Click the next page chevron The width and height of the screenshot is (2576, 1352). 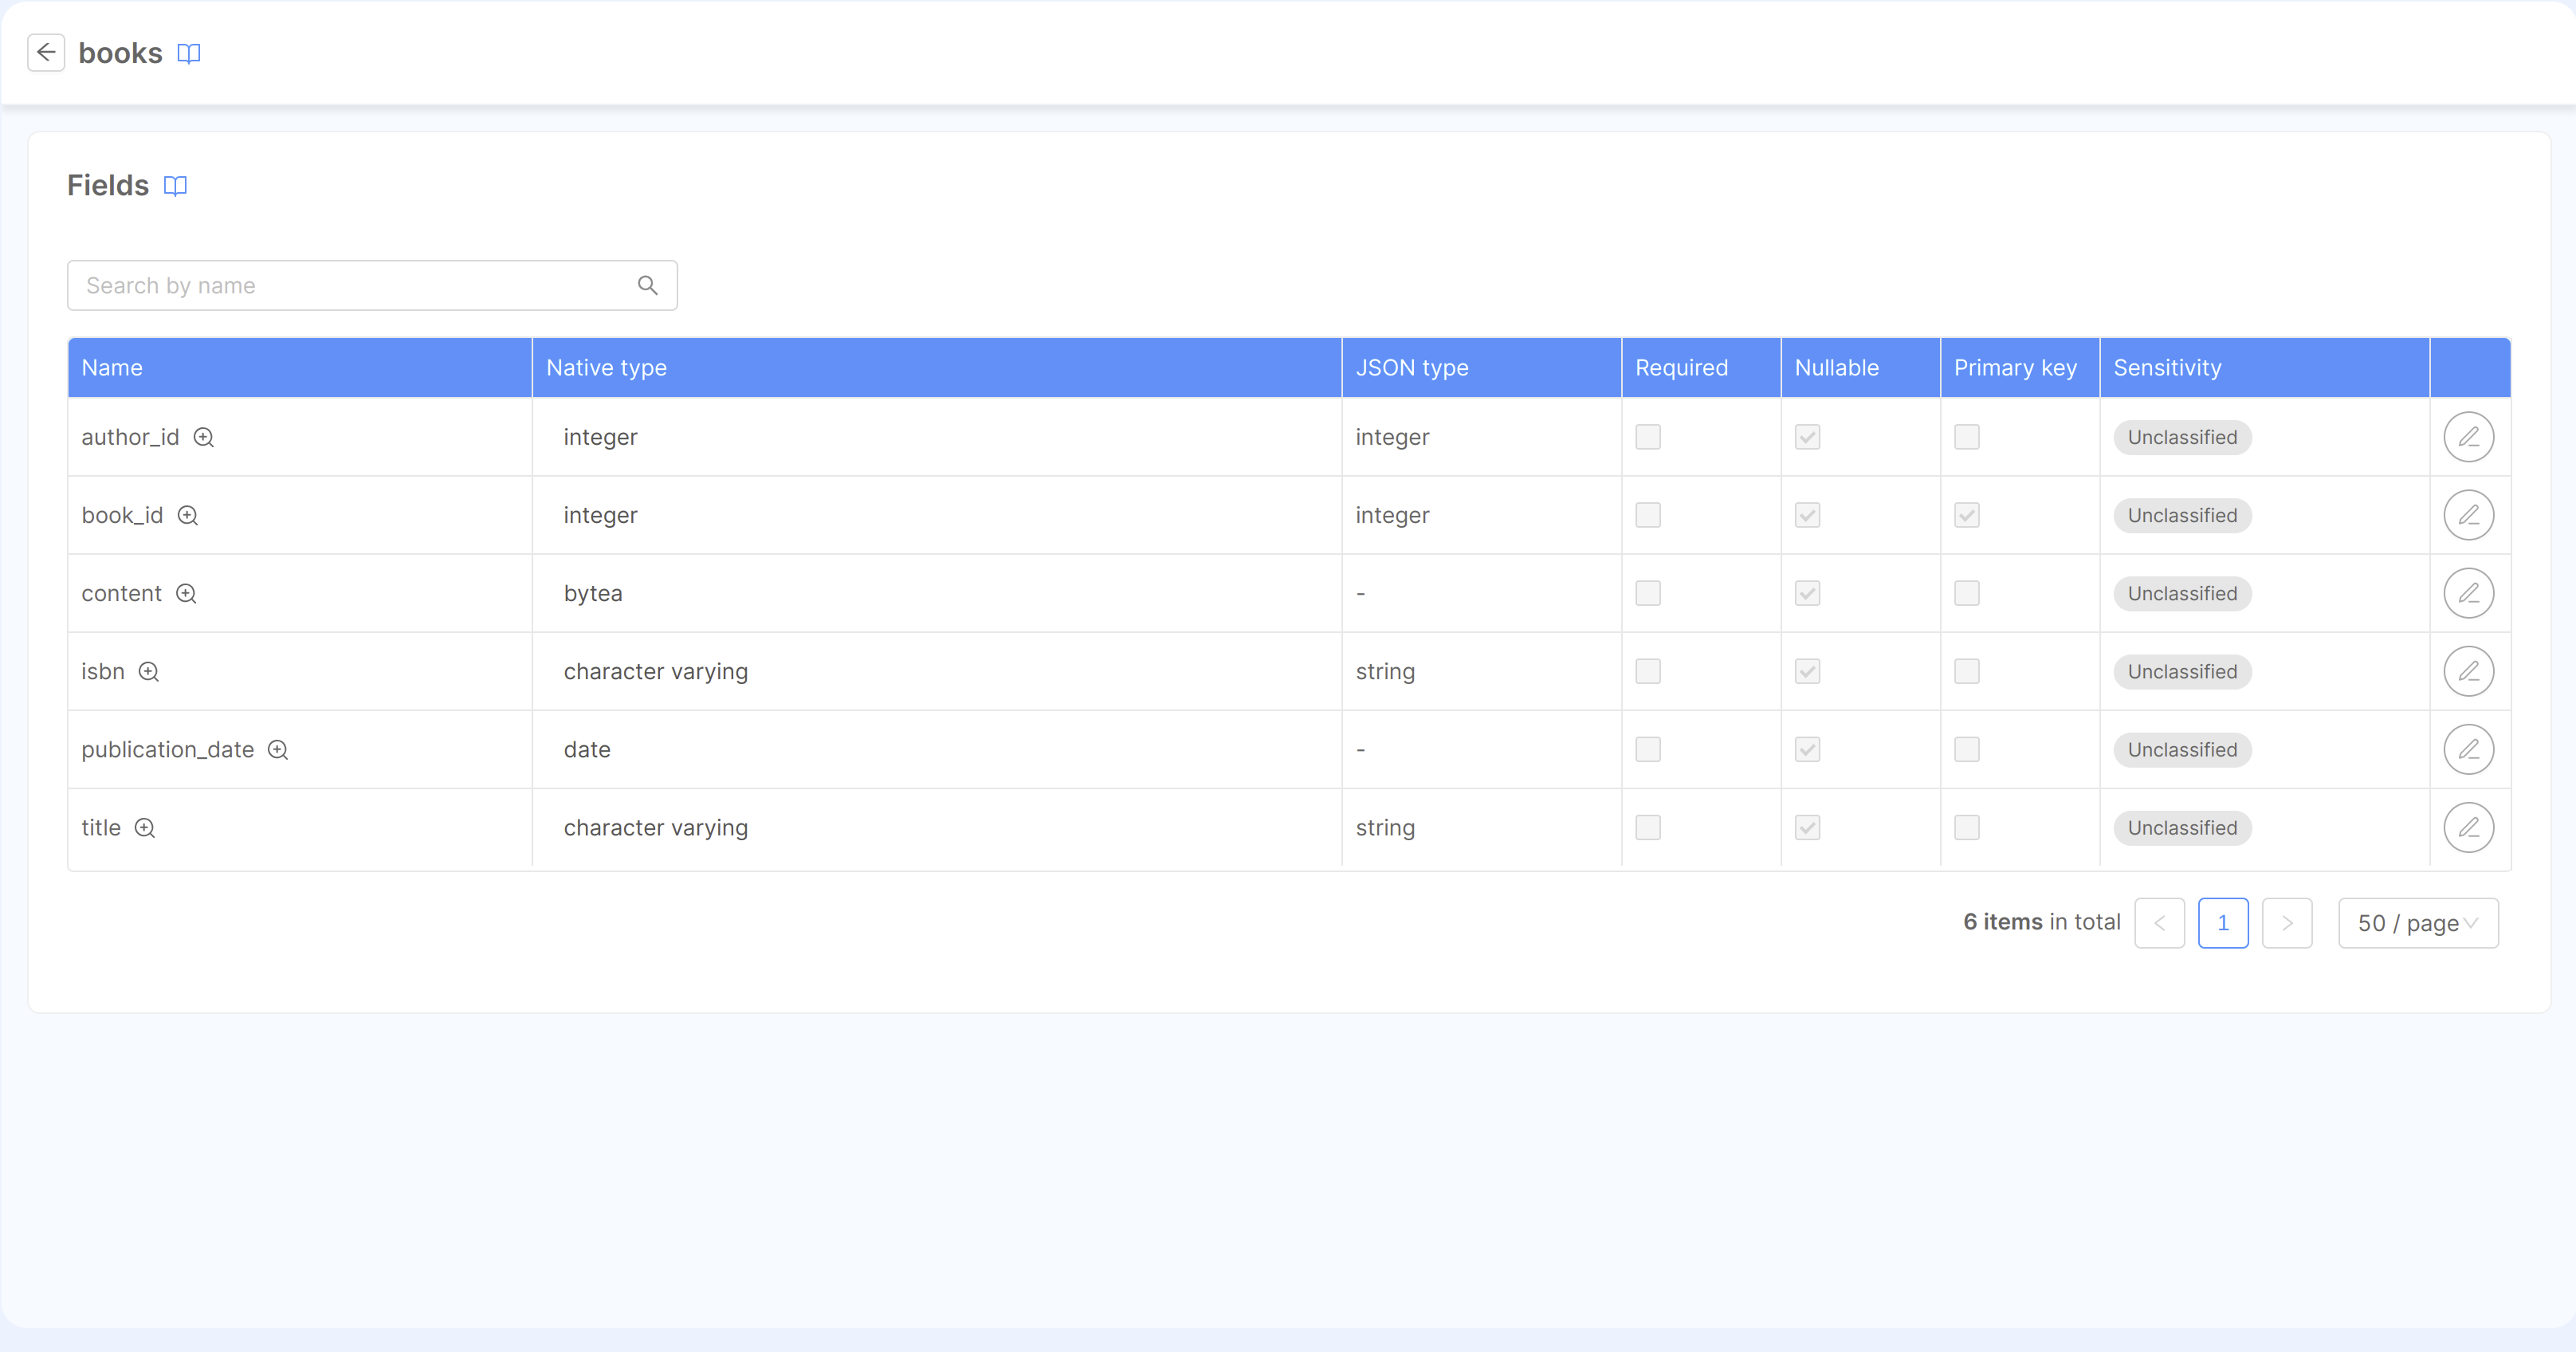[2288, 922]
